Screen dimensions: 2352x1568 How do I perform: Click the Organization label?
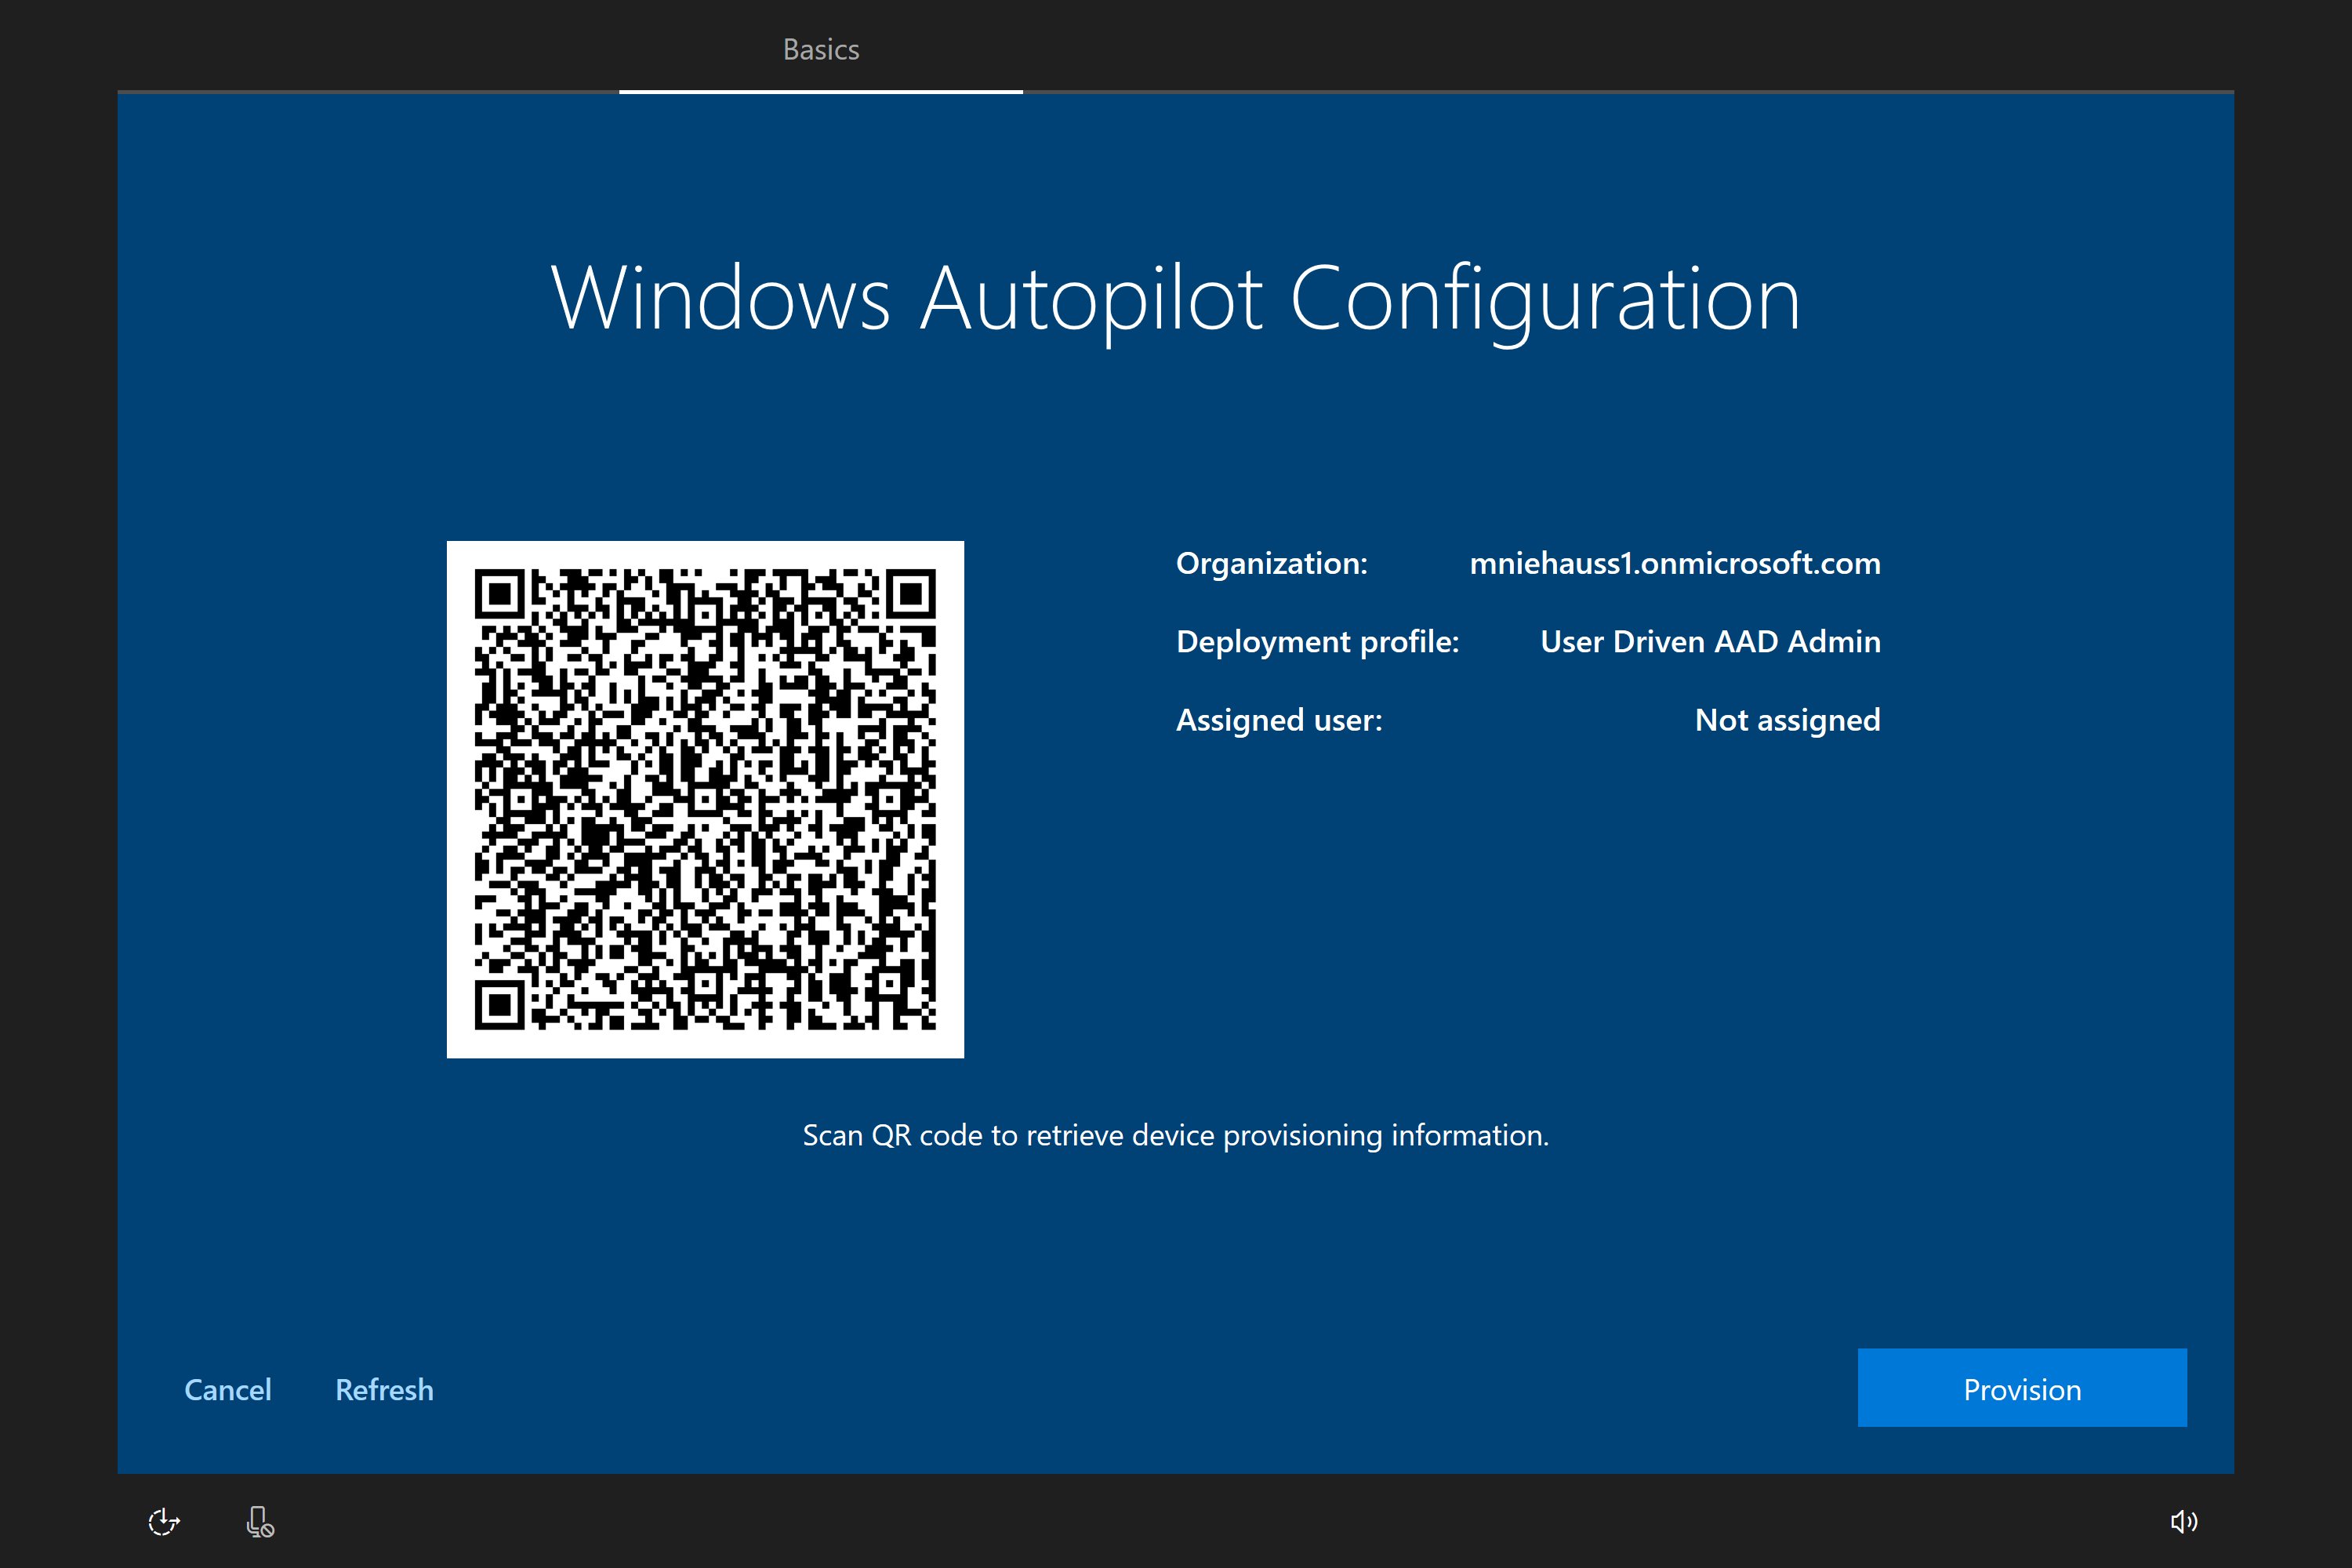pyautogui.click(x=1271, y=563)
